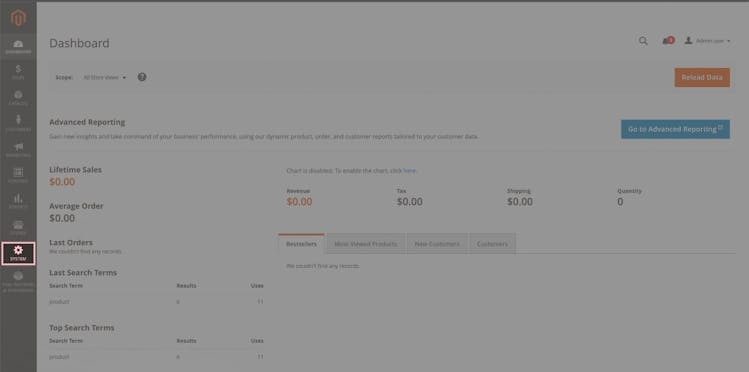Expand the All Store Views scope dropdown
The height and width of the screenshot is (372, 749).
[x=105, y=77]
